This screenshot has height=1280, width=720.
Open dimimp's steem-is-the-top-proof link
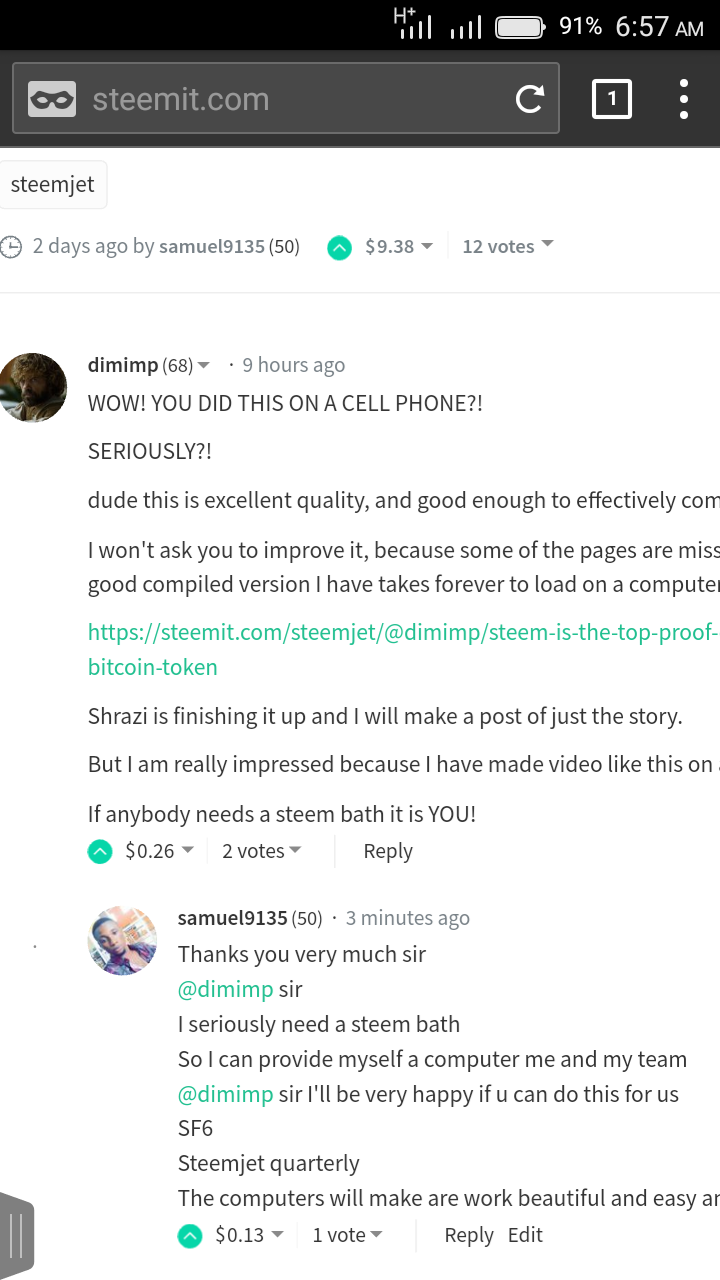402,632
